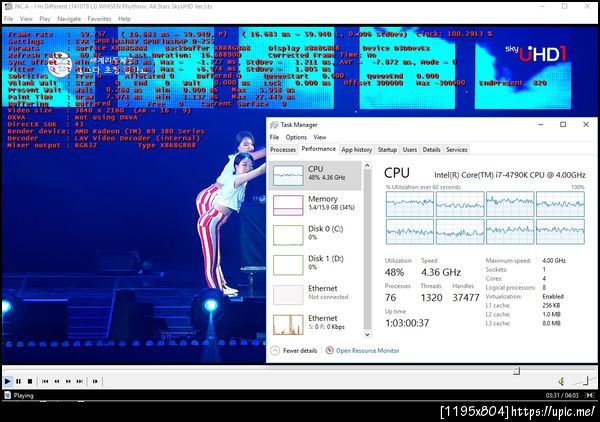The image size is (600, 422).
Task: Select the Memory resource entry
Action: coord(315,205)
